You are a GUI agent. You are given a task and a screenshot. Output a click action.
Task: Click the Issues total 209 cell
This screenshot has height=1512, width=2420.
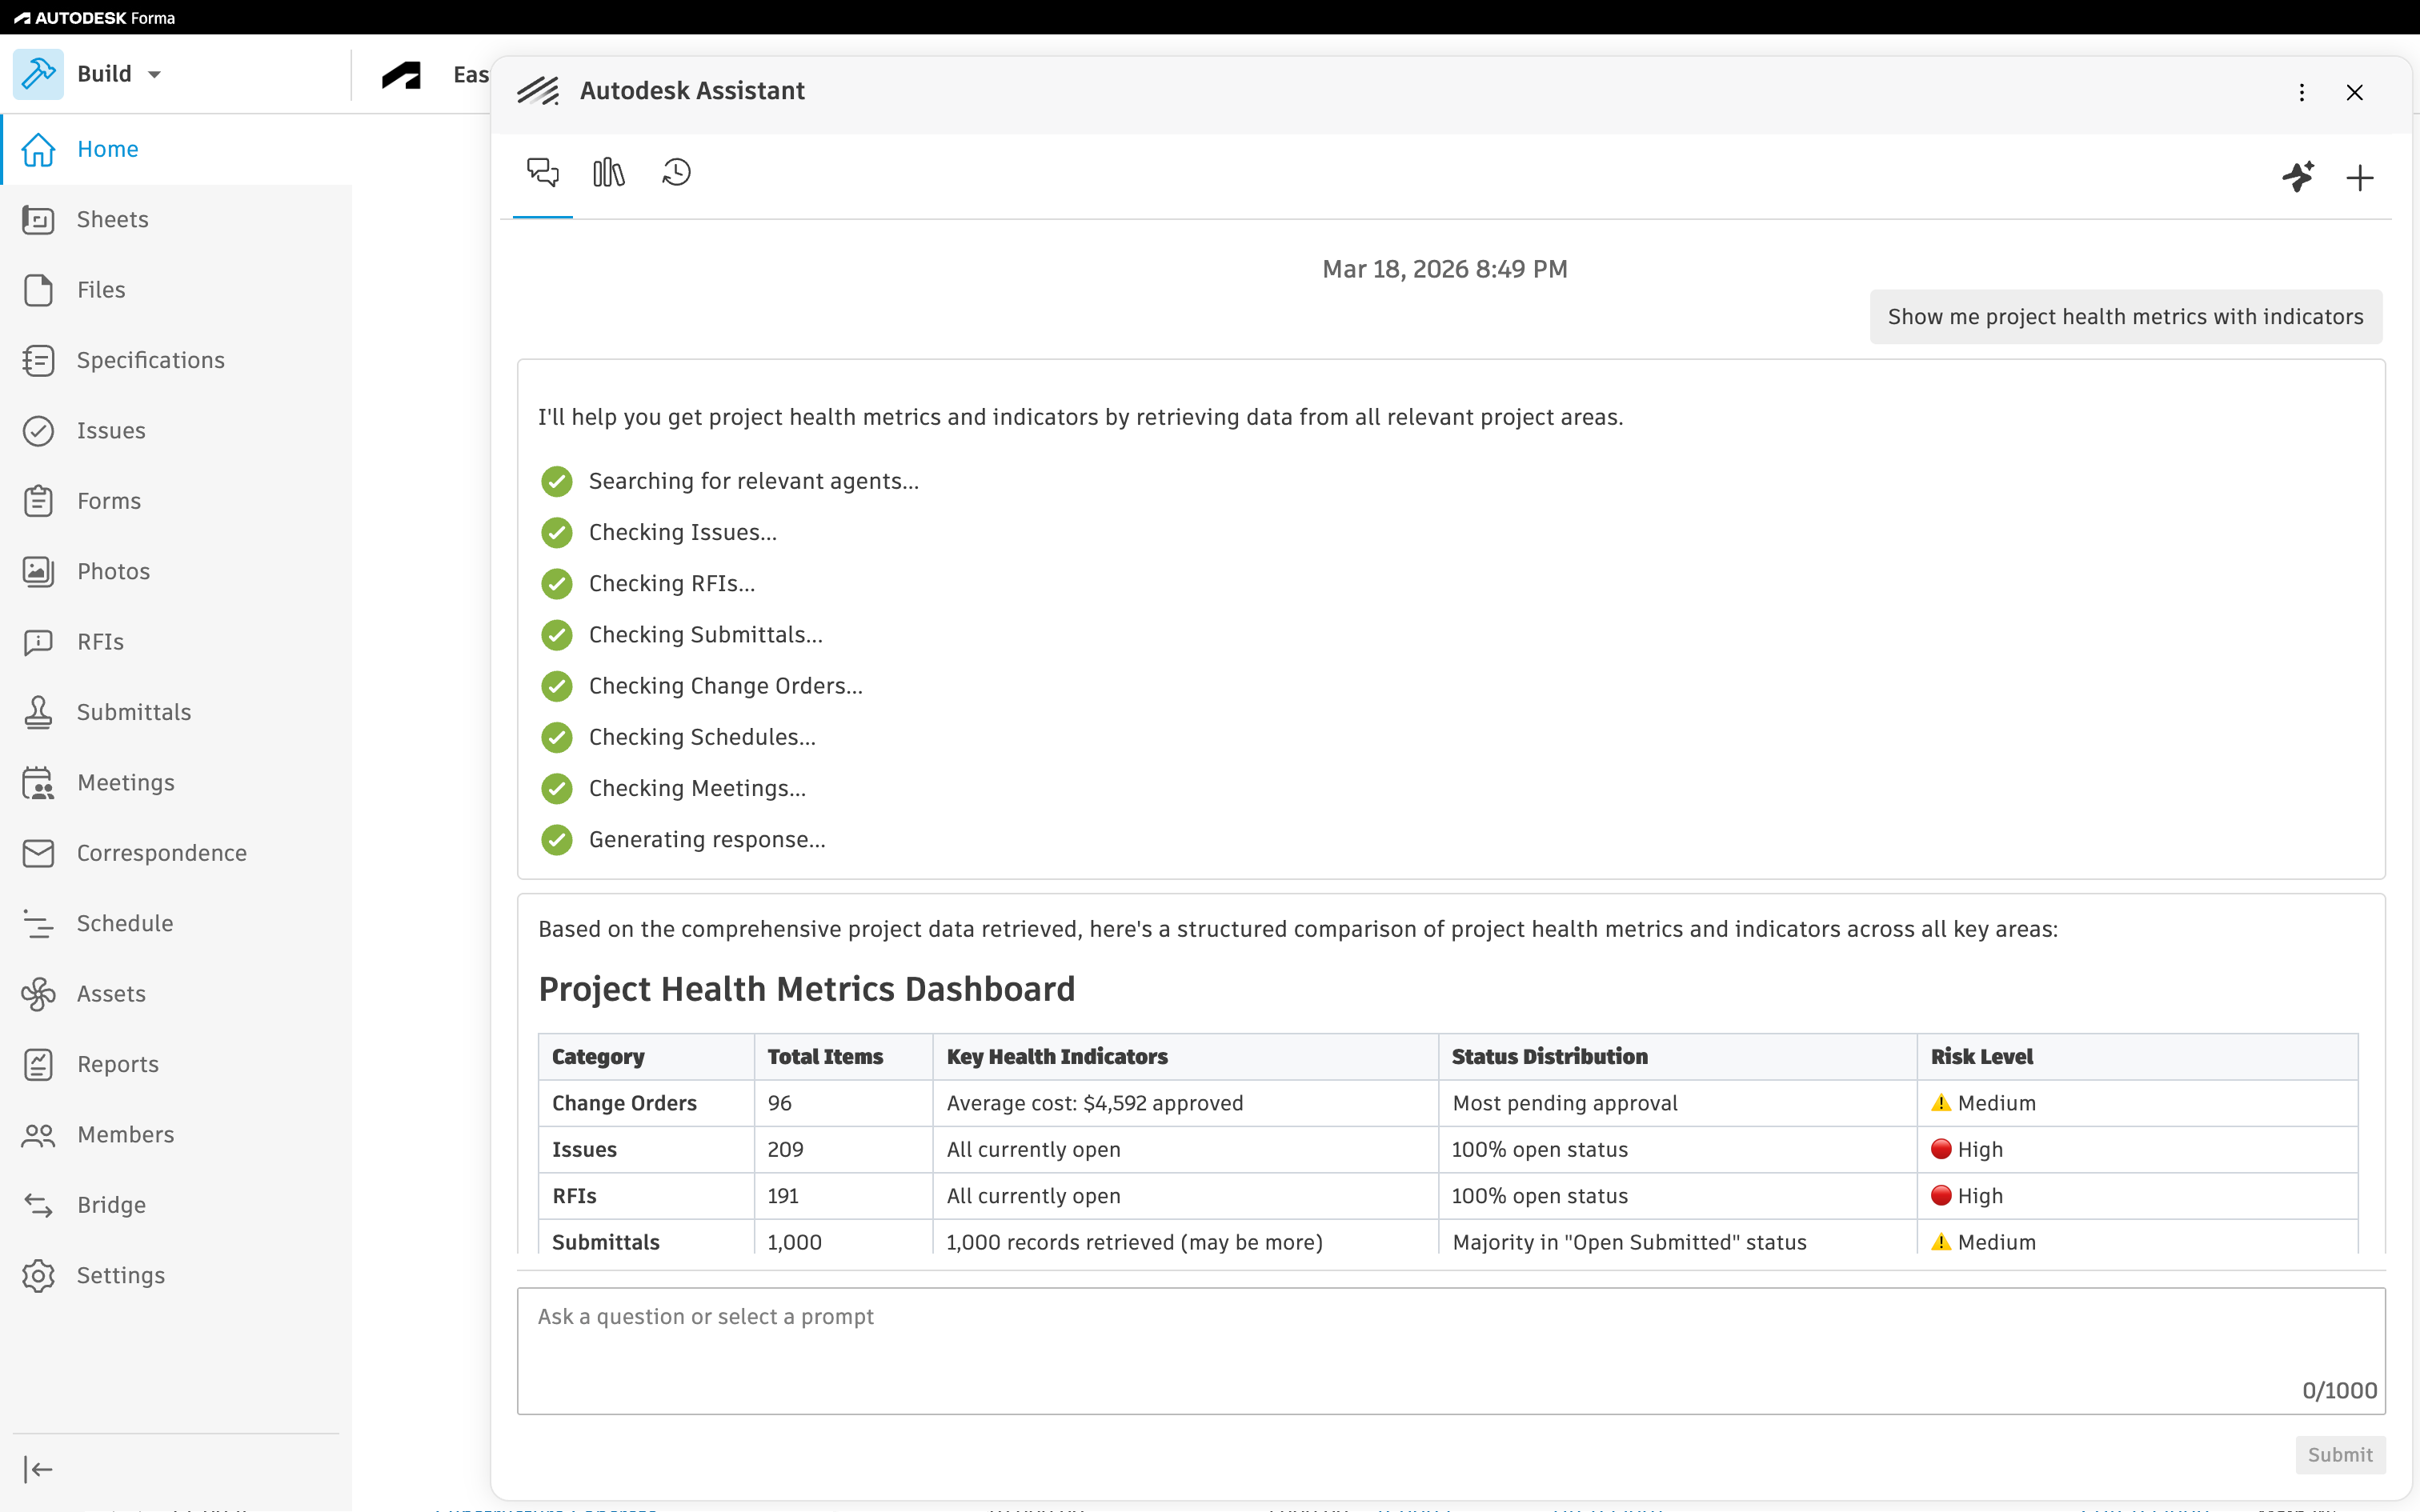point(843,1150)
